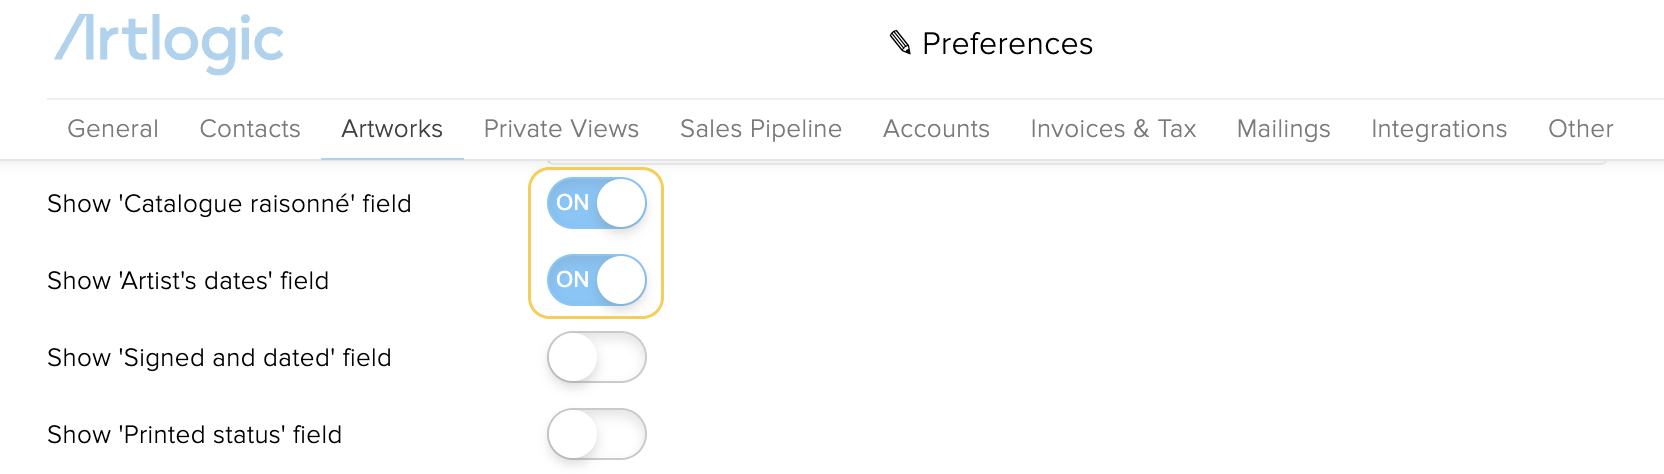Click the 'Show Signed and dated field' label
This screenshot has height=474, width=1664.
coord(219,358)
